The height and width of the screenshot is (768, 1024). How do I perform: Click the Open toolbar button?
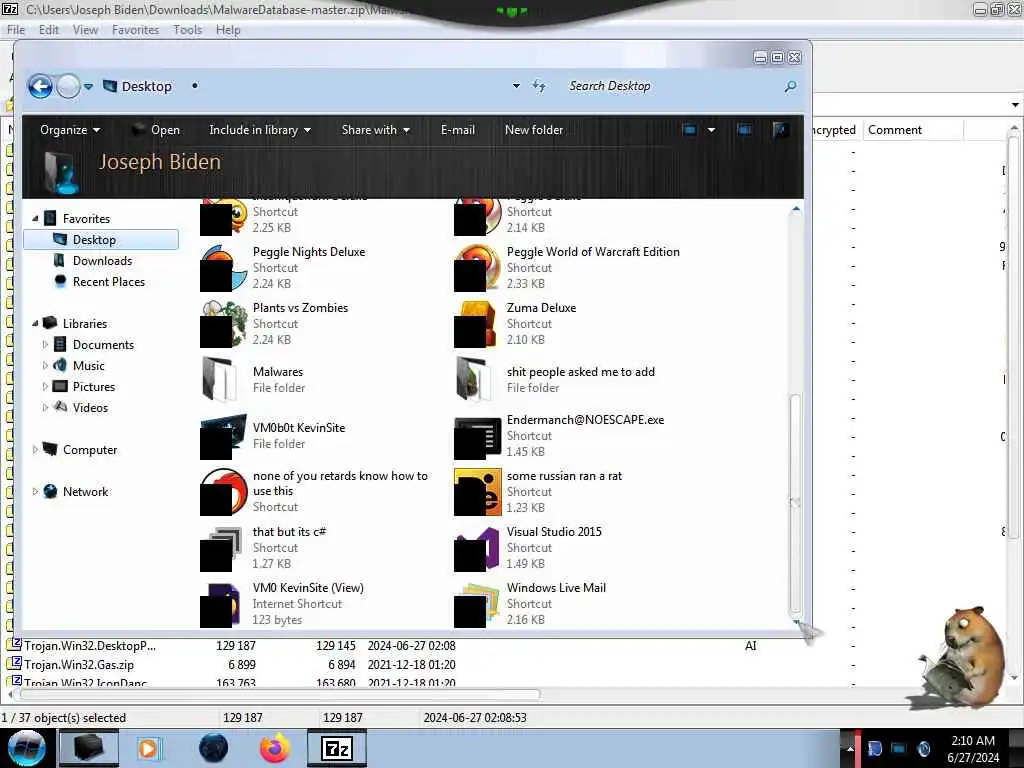click(x=156, y=130)
